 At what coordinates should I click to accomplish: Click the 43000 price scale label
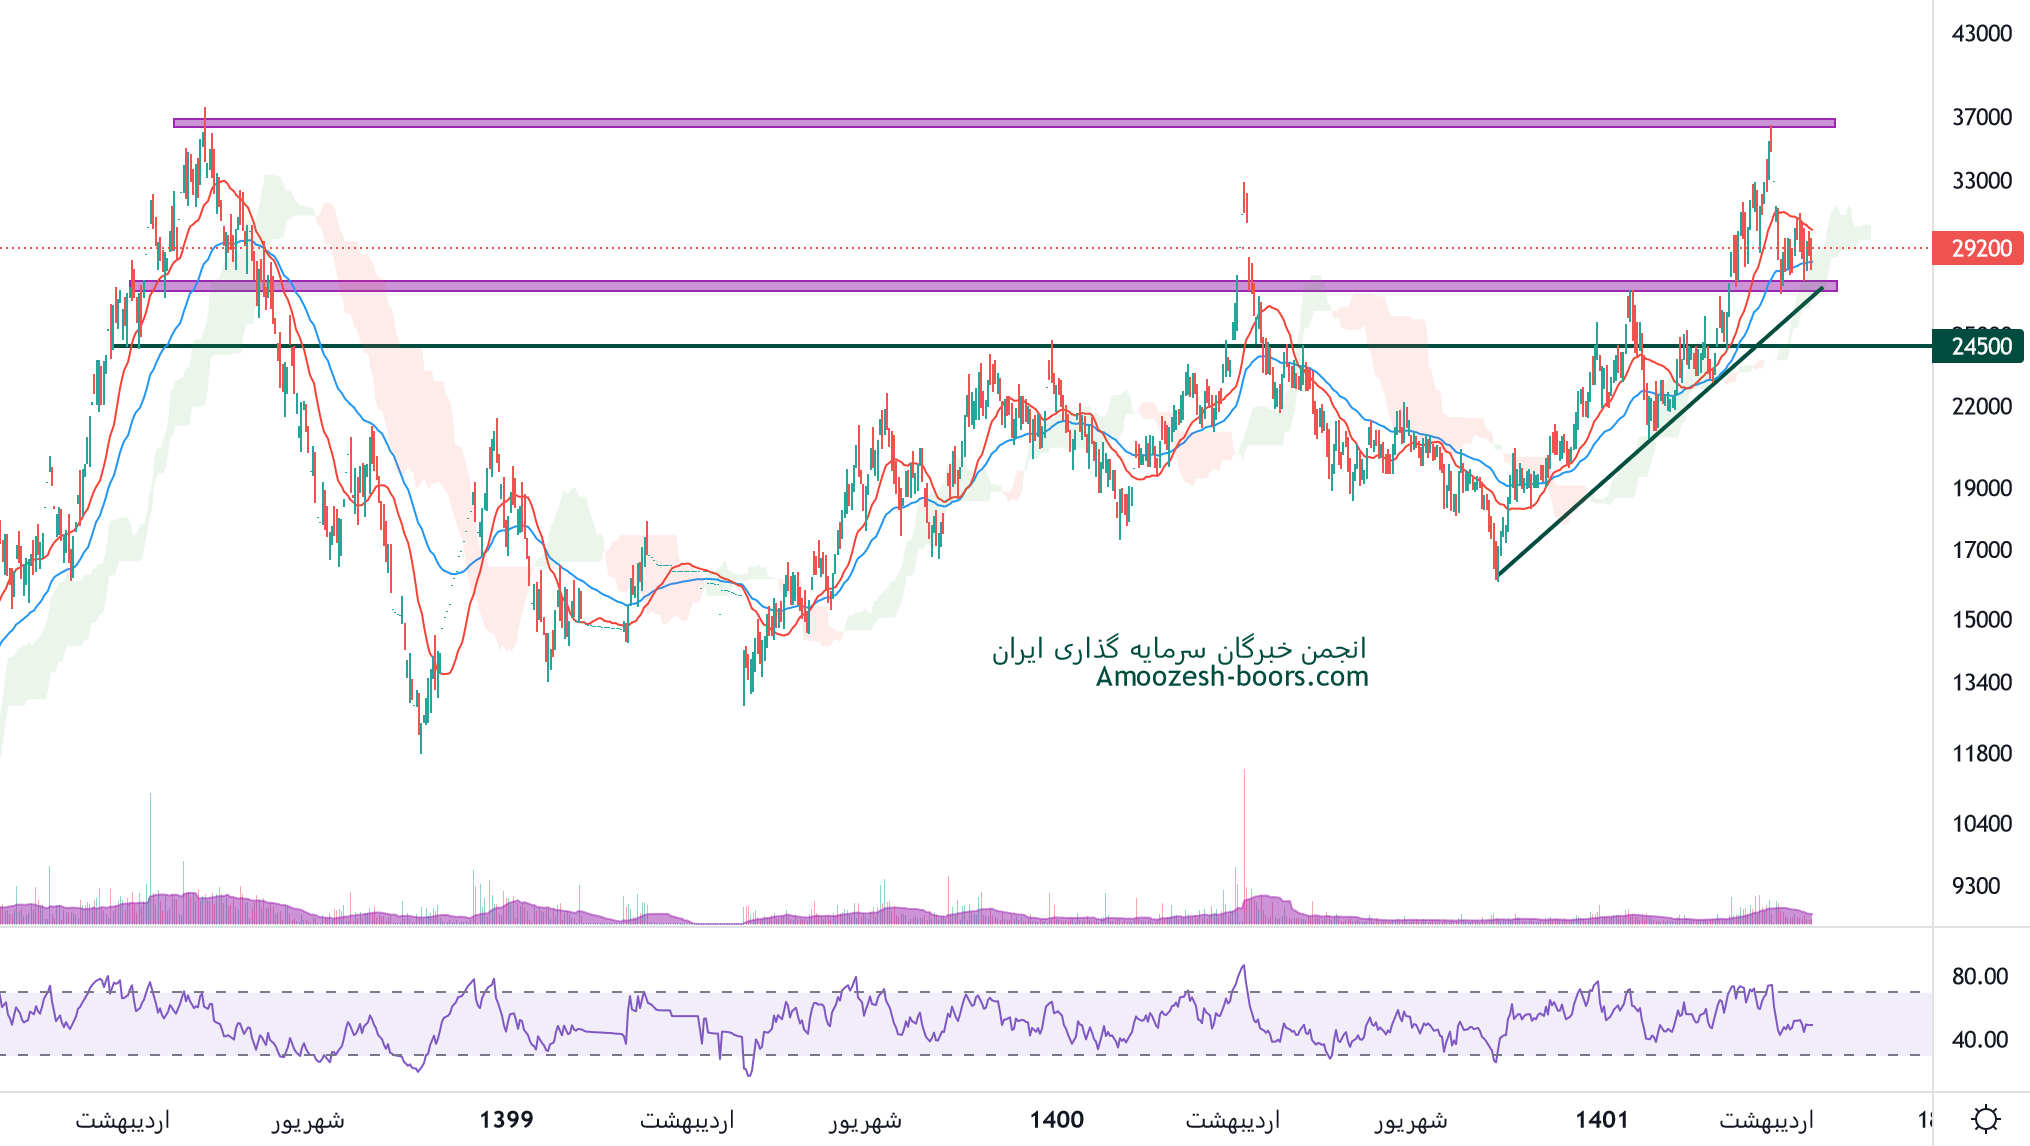click(x=1981, y=33)
